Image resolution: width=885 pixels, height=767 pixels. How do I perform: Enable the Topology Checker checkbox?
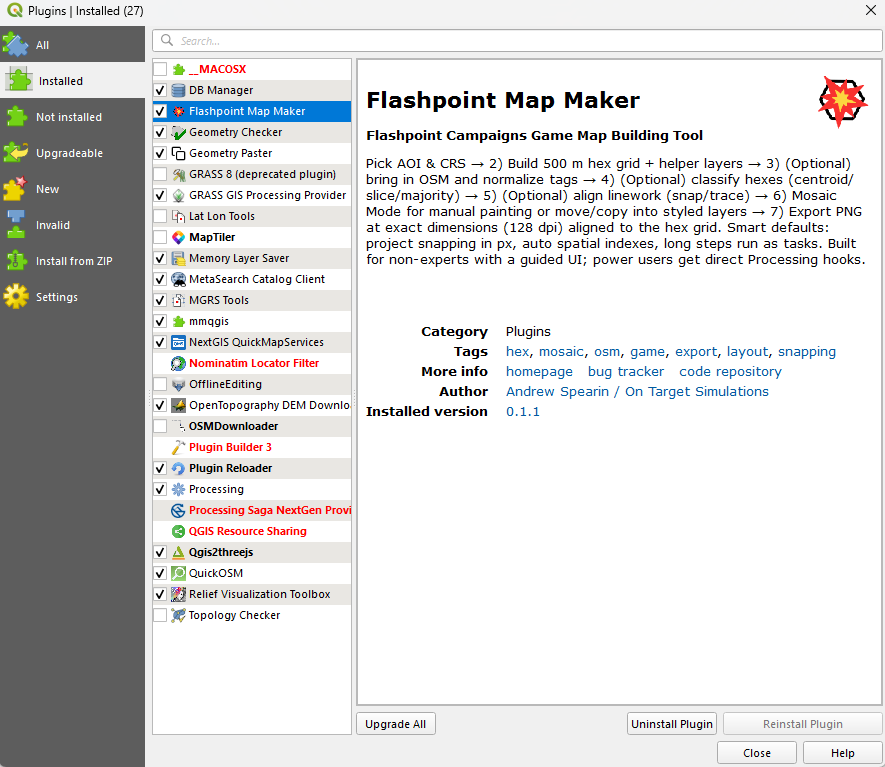(x=160, y=615)
